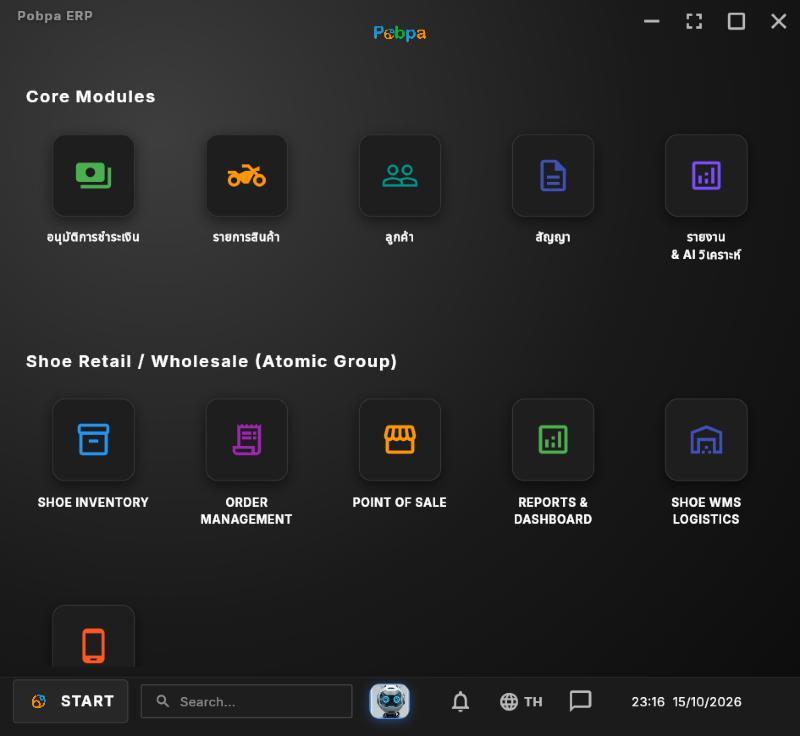Close the Pobpa ERP window
Viewport: 800px width, 736px height.
click(x=779, y=21)
